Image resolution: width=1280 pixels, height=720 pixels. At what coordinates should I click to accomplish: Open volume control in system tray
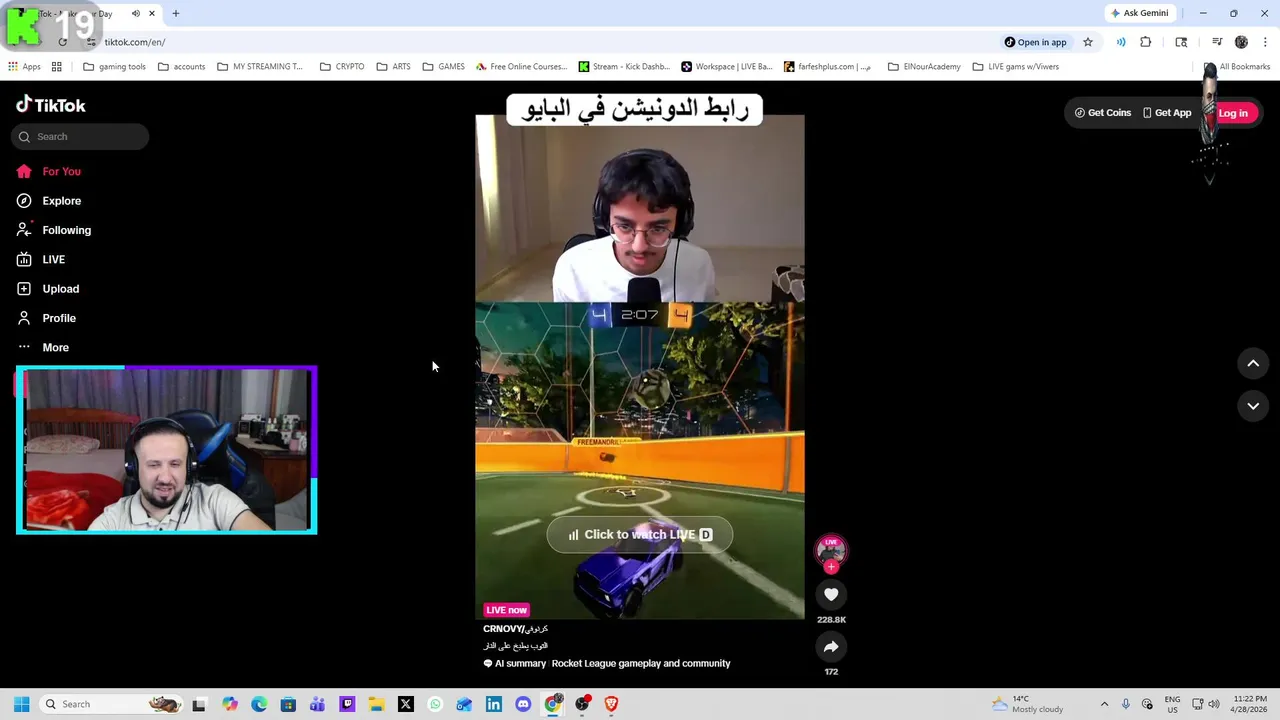coord(1214,704)
